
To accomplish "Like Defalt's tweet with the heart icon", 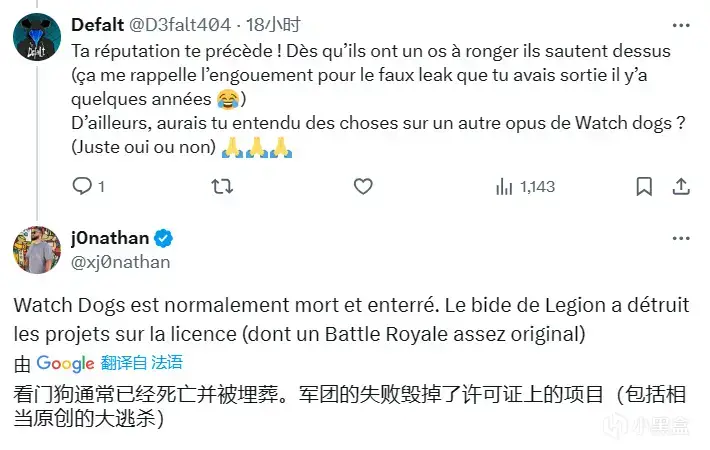I will click(363, 186).
